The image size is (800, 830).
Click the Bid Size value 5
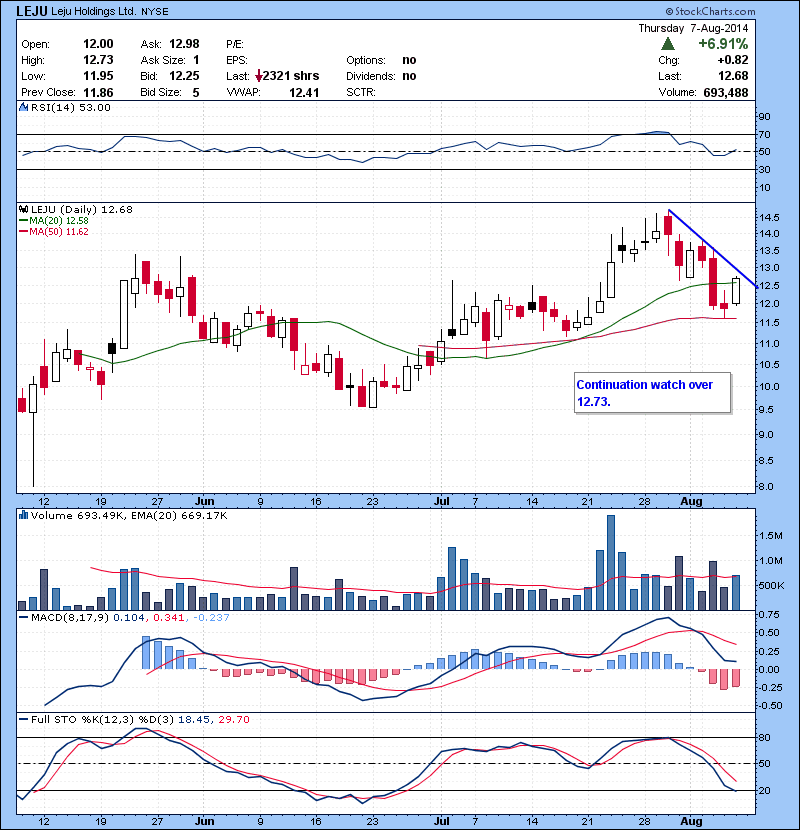coord(196,93)
